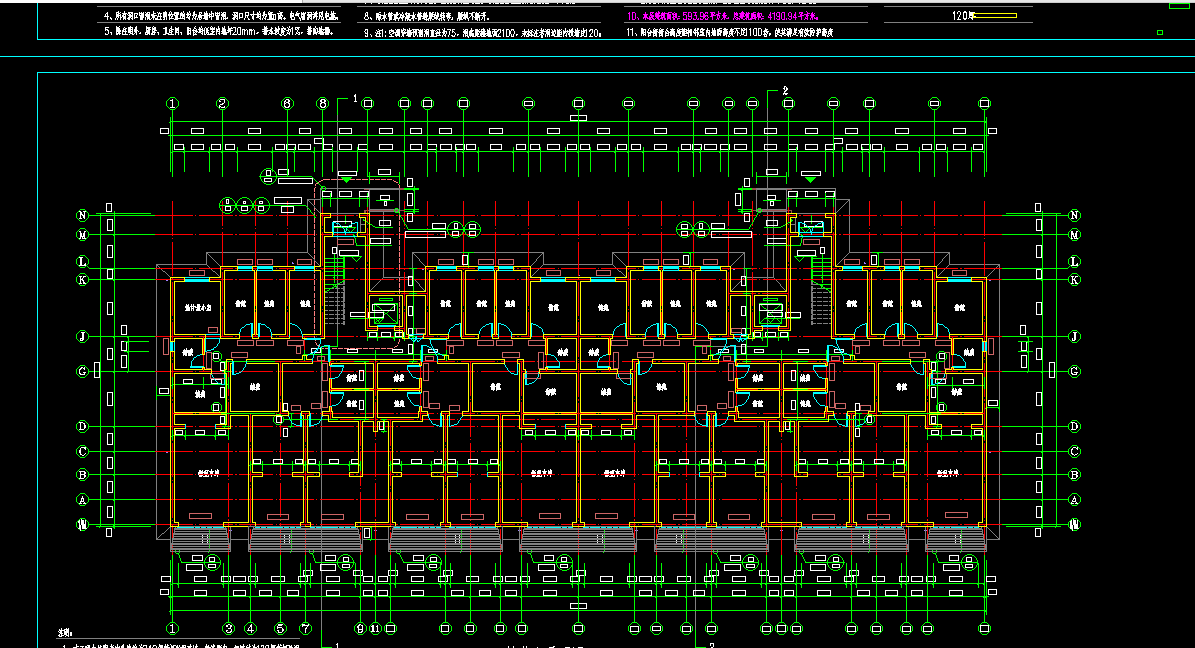Image resolution: width=1195 pixels, height=648 pixels.
Task: Pick axis bubble C on the left side
Action: (x=82, y=451)
